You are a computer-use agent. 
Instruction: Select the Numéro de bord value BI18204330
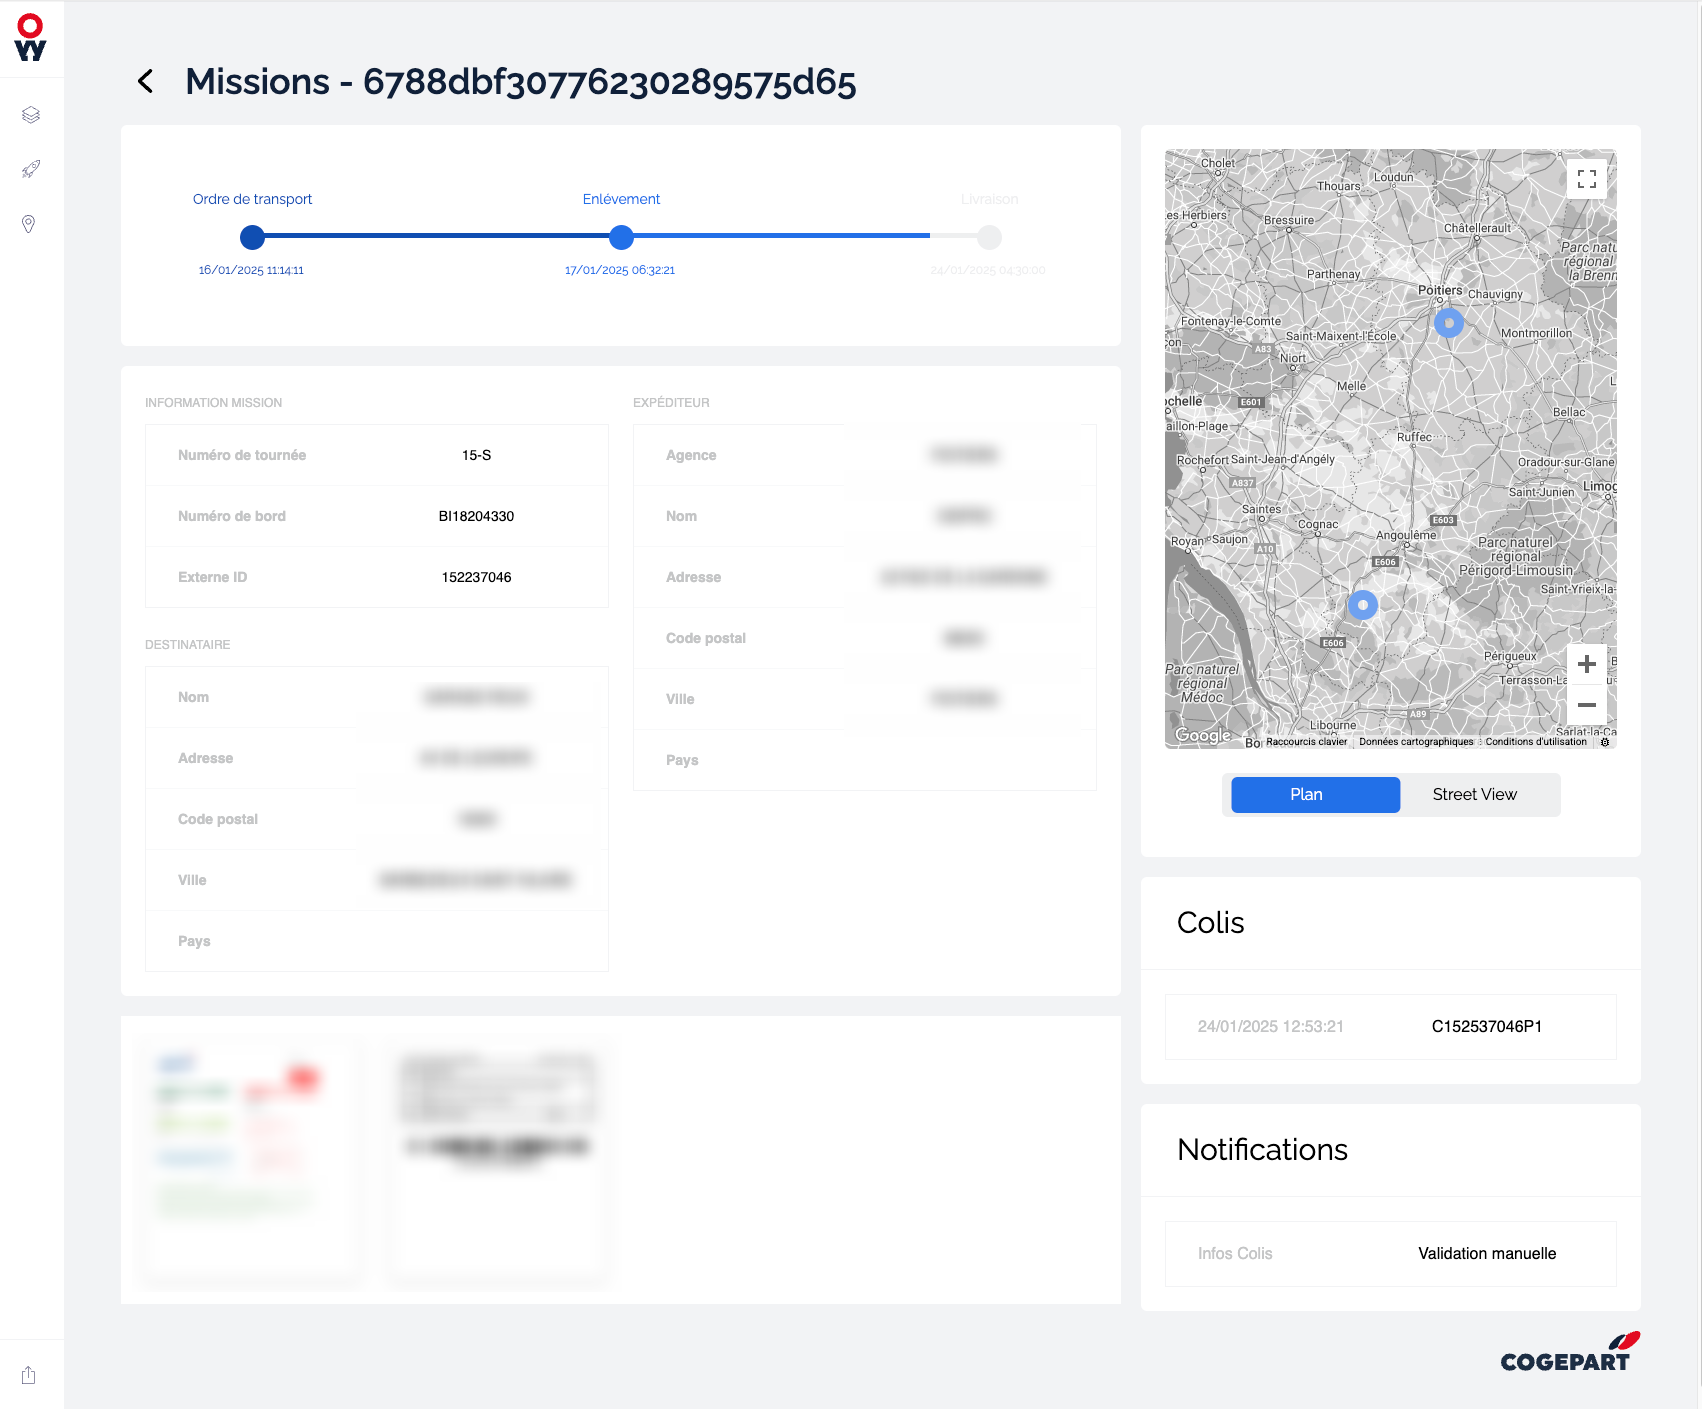click(x=476, y=516)
